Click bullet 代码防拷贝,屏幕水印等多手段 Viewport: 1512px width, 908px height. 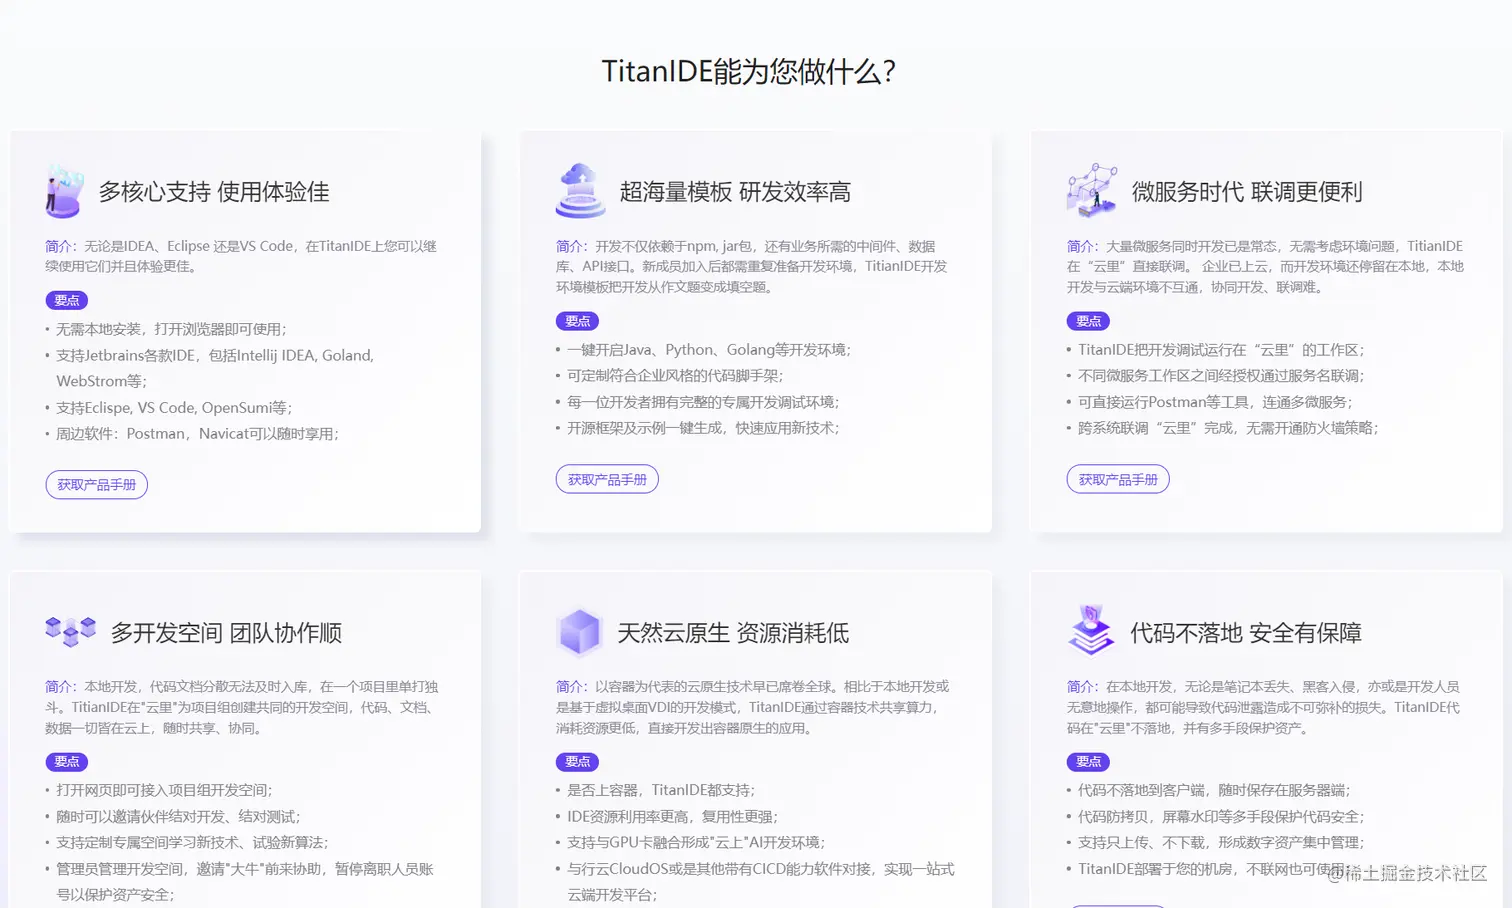coord(1221,817)
